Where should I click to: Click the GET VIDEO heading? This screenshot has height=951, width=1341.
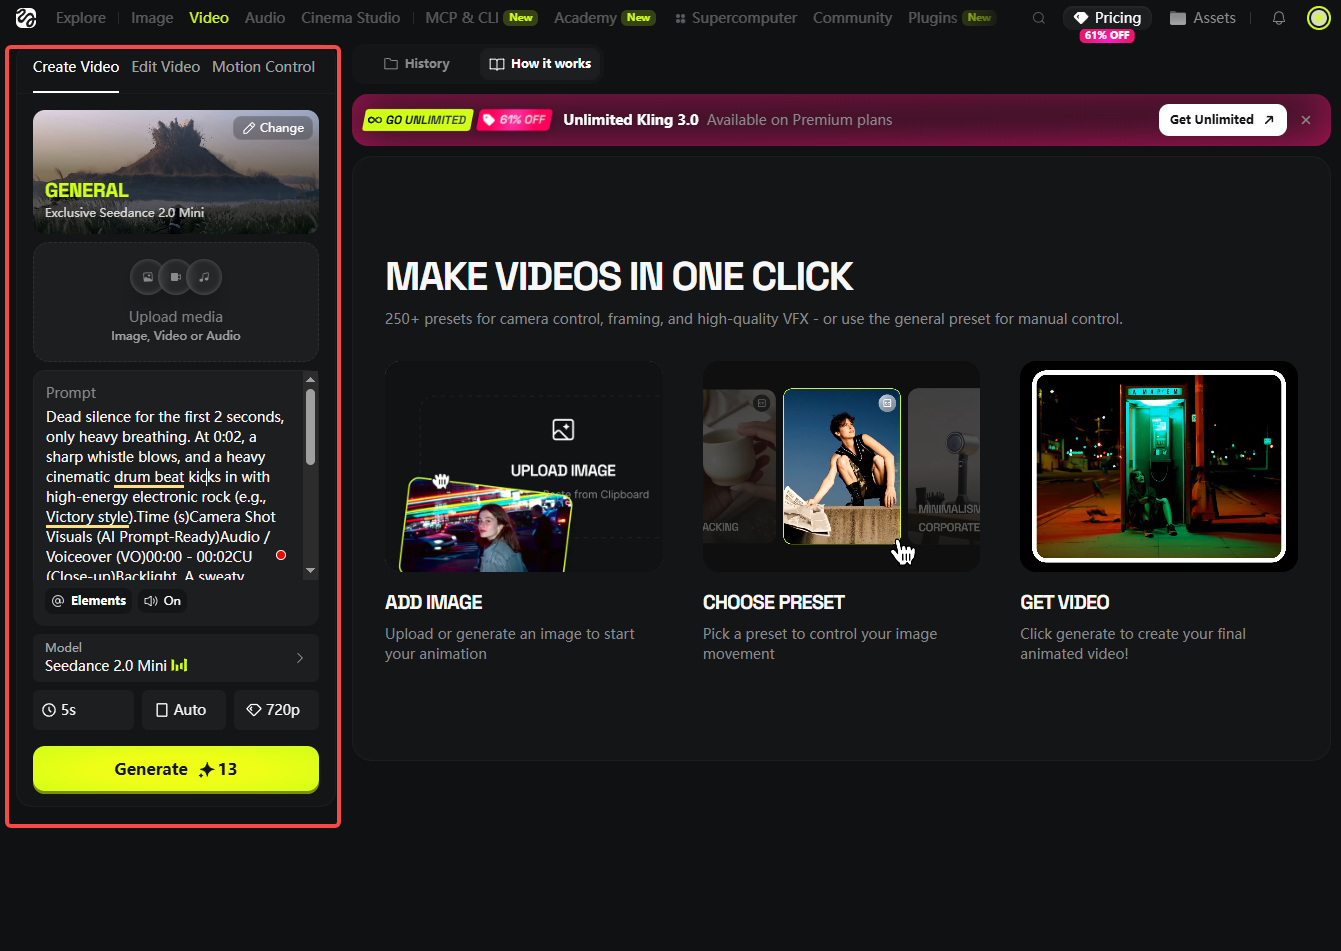click(x=1065, y=602)
